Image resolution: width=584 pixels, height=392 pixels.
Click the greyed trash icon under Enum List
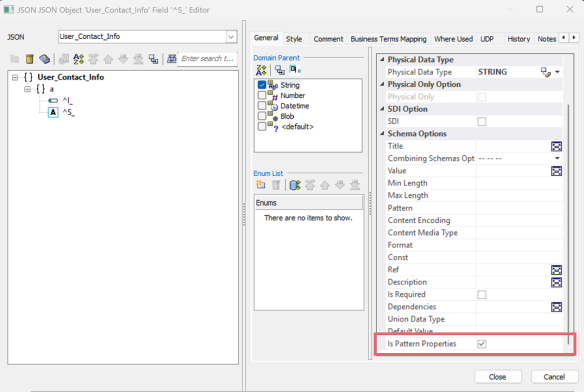[276, 185]
